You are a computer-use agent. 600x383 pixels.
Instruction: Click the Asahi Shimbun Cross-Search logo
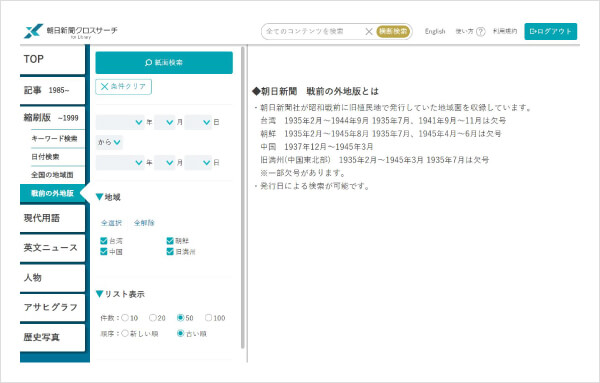pos(71,31)
